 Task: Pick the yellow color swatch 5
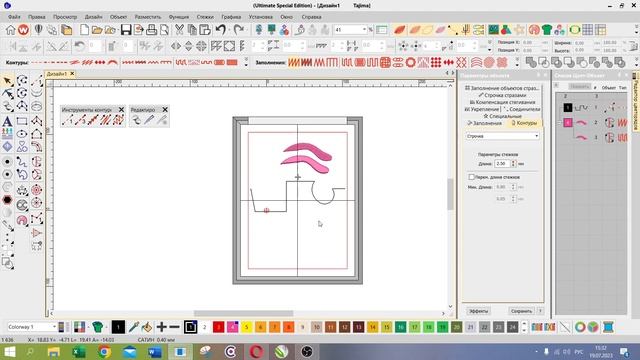[x=246, y=327]
